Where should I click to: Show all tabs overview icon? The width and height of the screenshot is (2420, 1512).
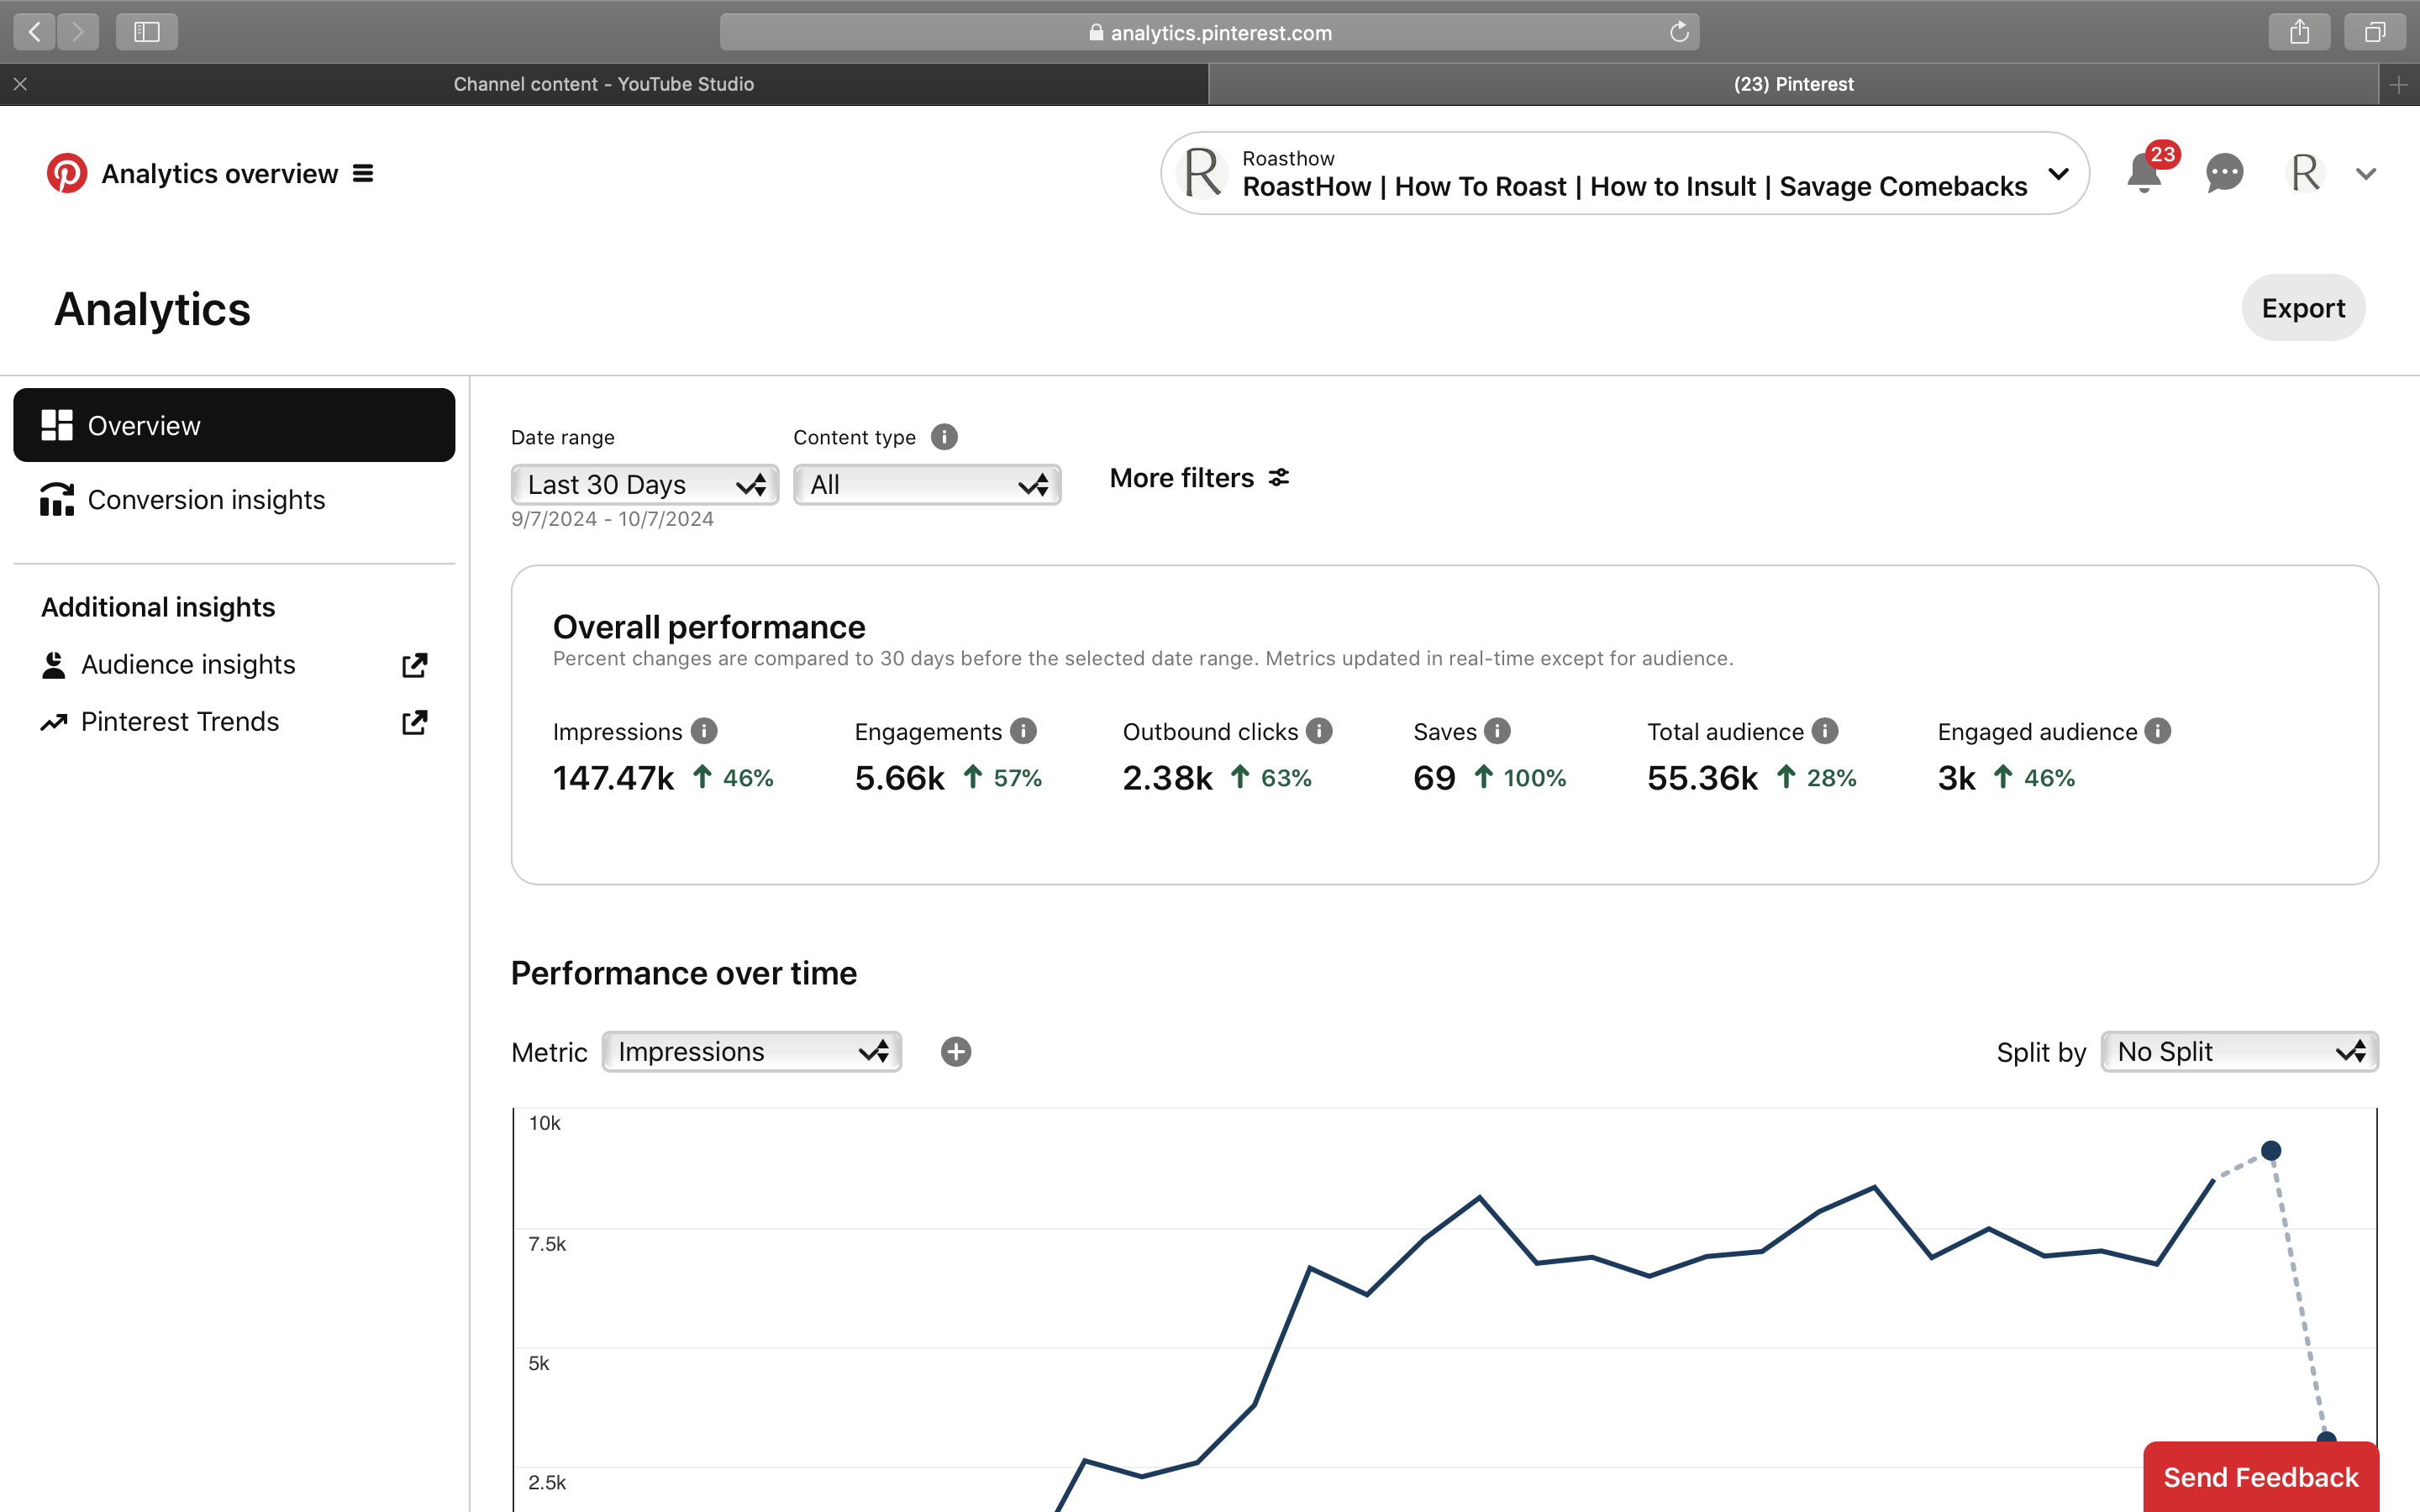click(x=2374, y=32)
